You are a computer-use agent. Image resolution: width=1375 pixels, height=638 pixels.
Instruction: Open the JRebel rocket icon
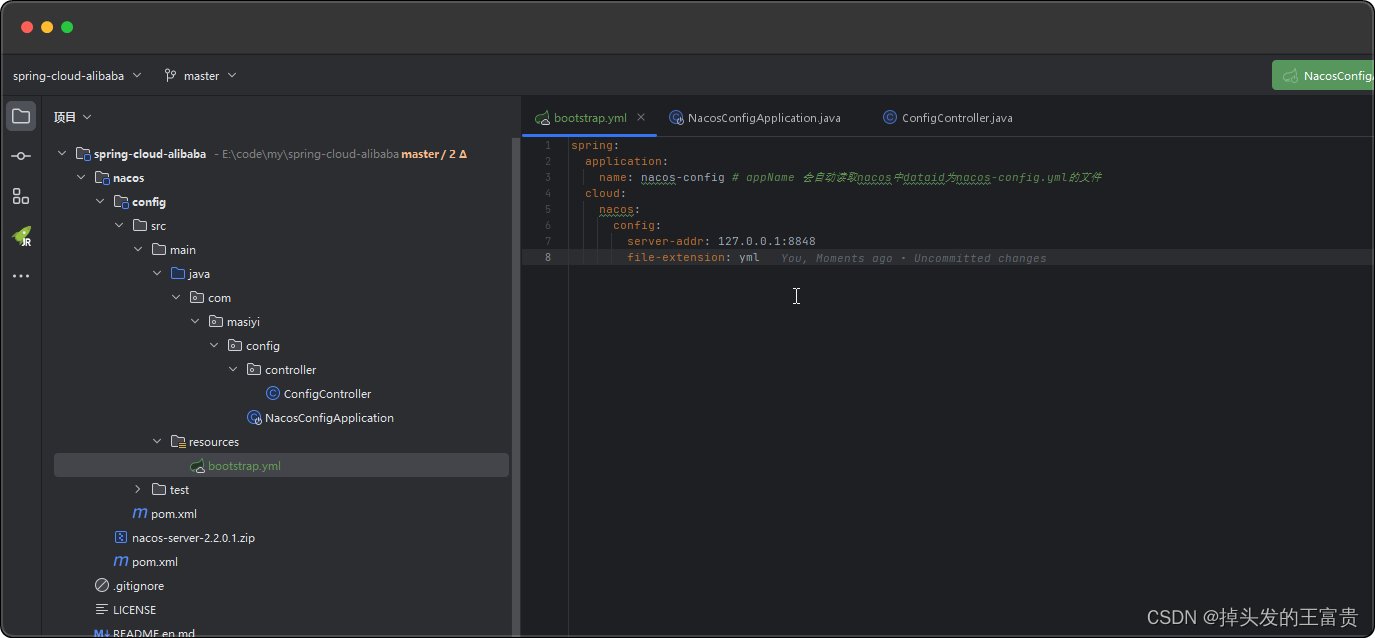21,236
